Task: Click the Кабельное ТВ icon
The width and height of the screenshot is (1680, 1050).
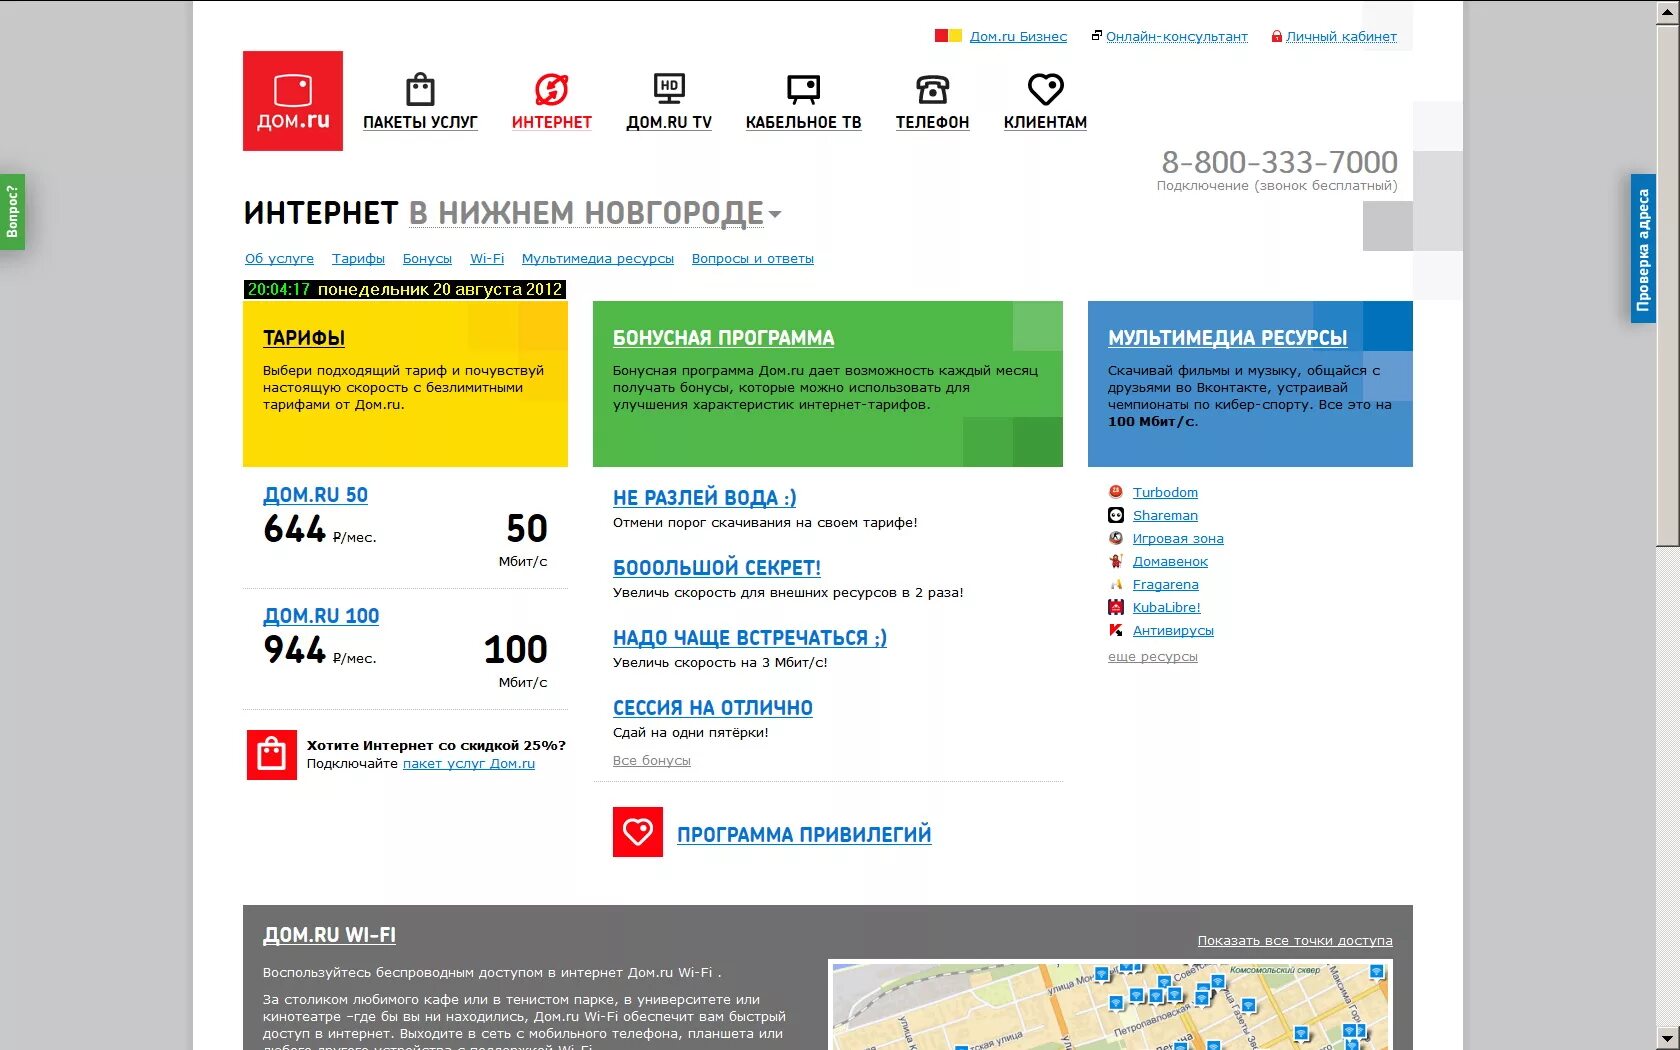Action: (x=803, y=89)
